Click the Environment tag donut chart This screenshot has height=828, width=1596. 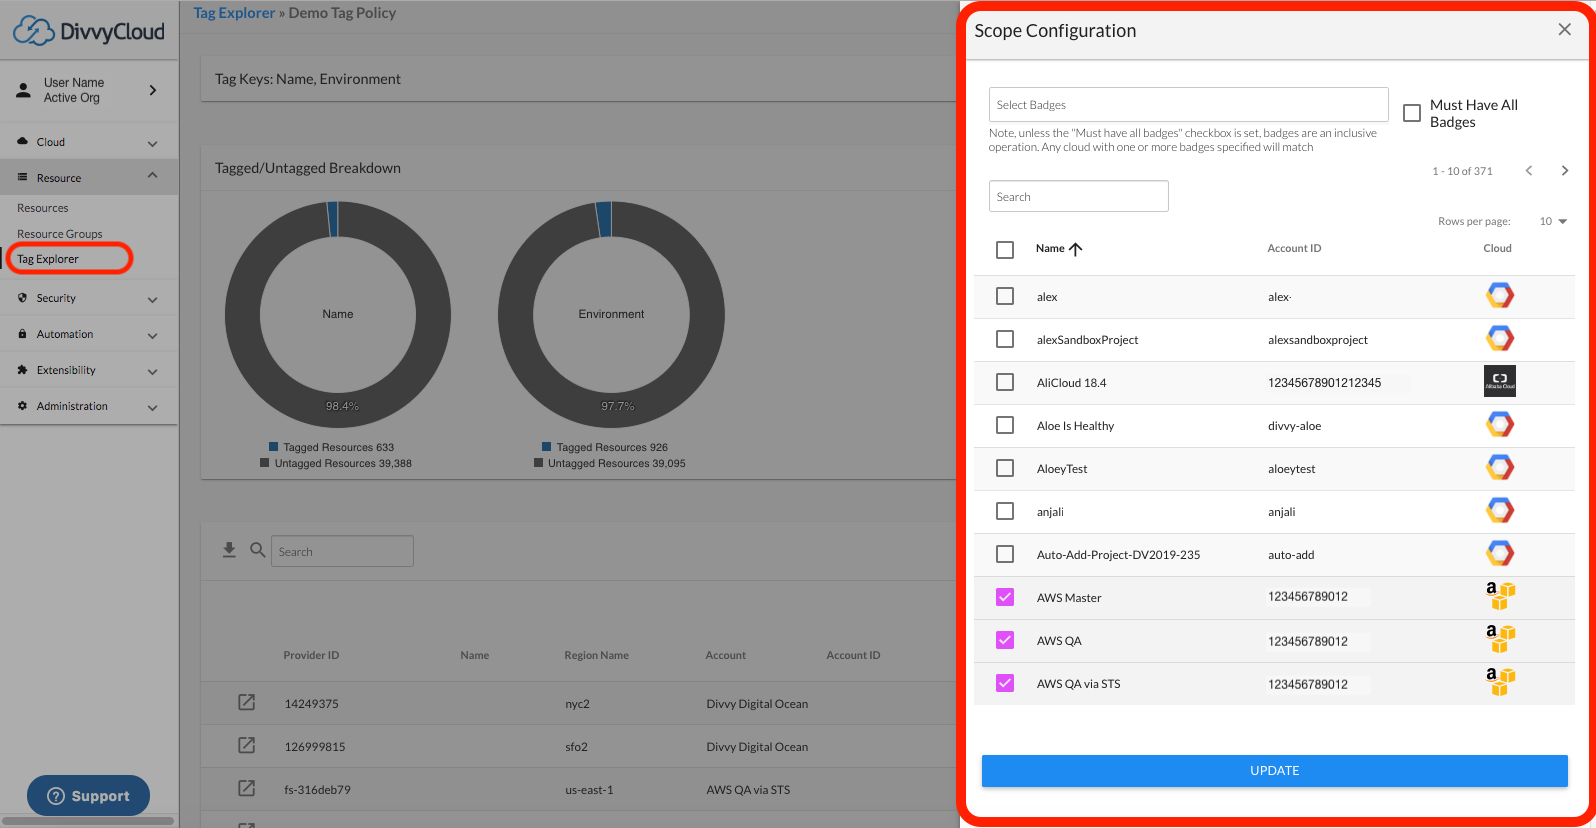pos(611,314)
